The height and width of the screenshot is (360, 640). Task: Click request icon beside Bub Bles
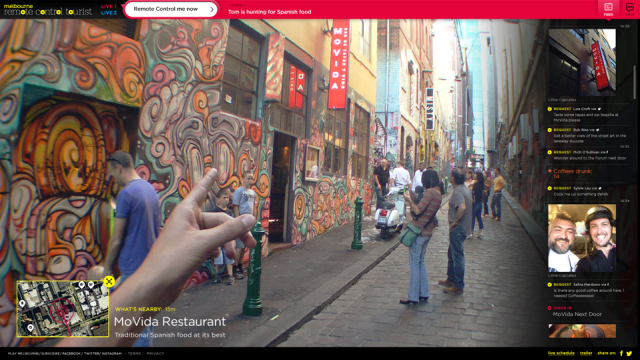(549, 130)
